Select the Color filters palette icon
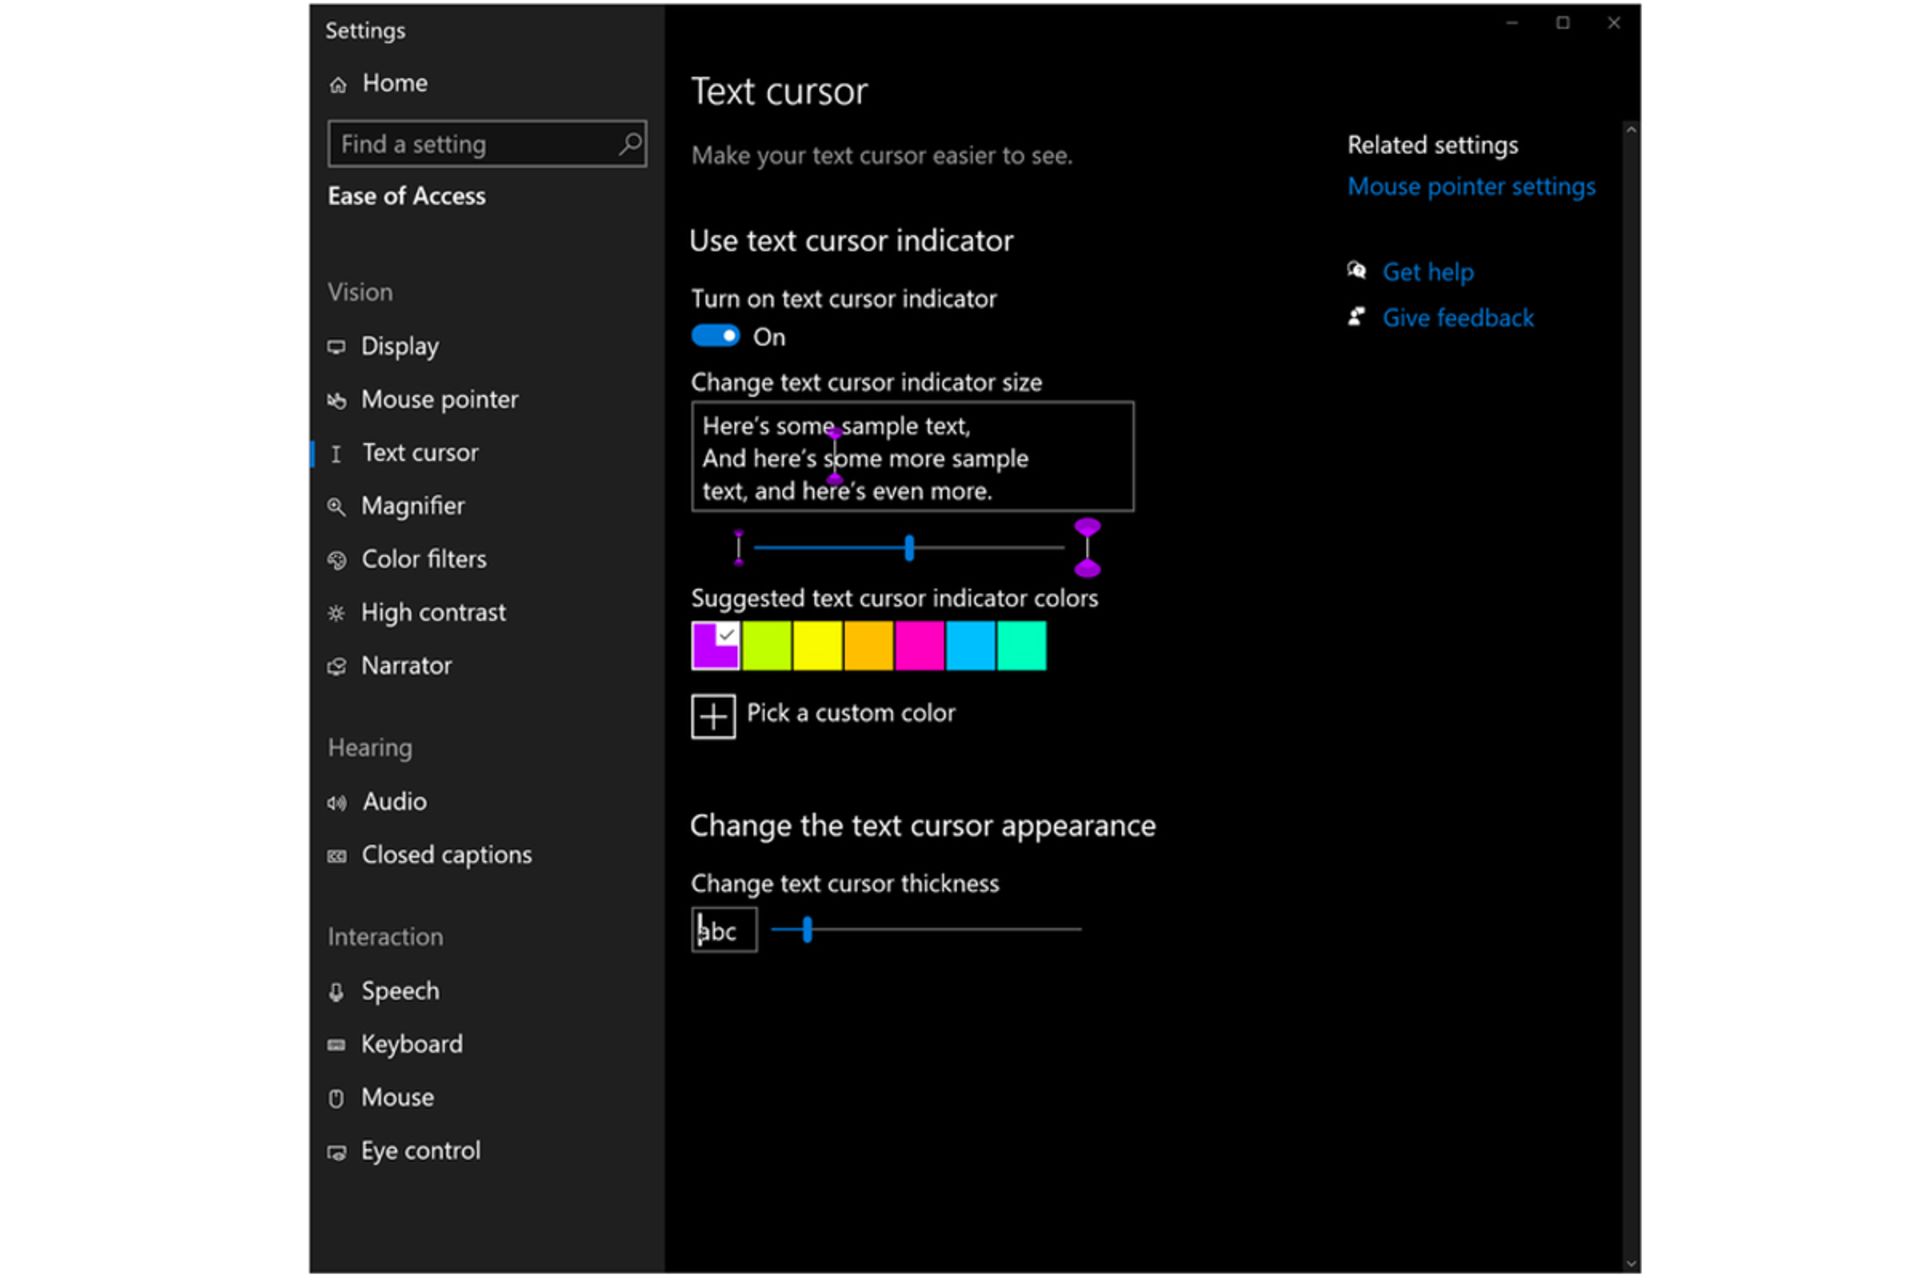Image resolution: width=1920 pixels, height=1280 pixels. click(x=337, y=560)
